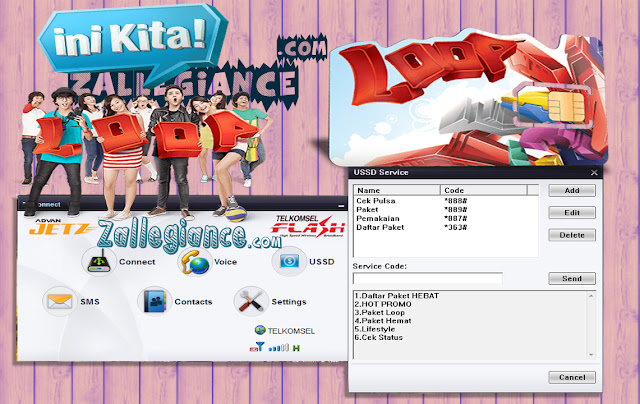
Task: Click '6.Cek Status' response line
Action: click(379, 338)
